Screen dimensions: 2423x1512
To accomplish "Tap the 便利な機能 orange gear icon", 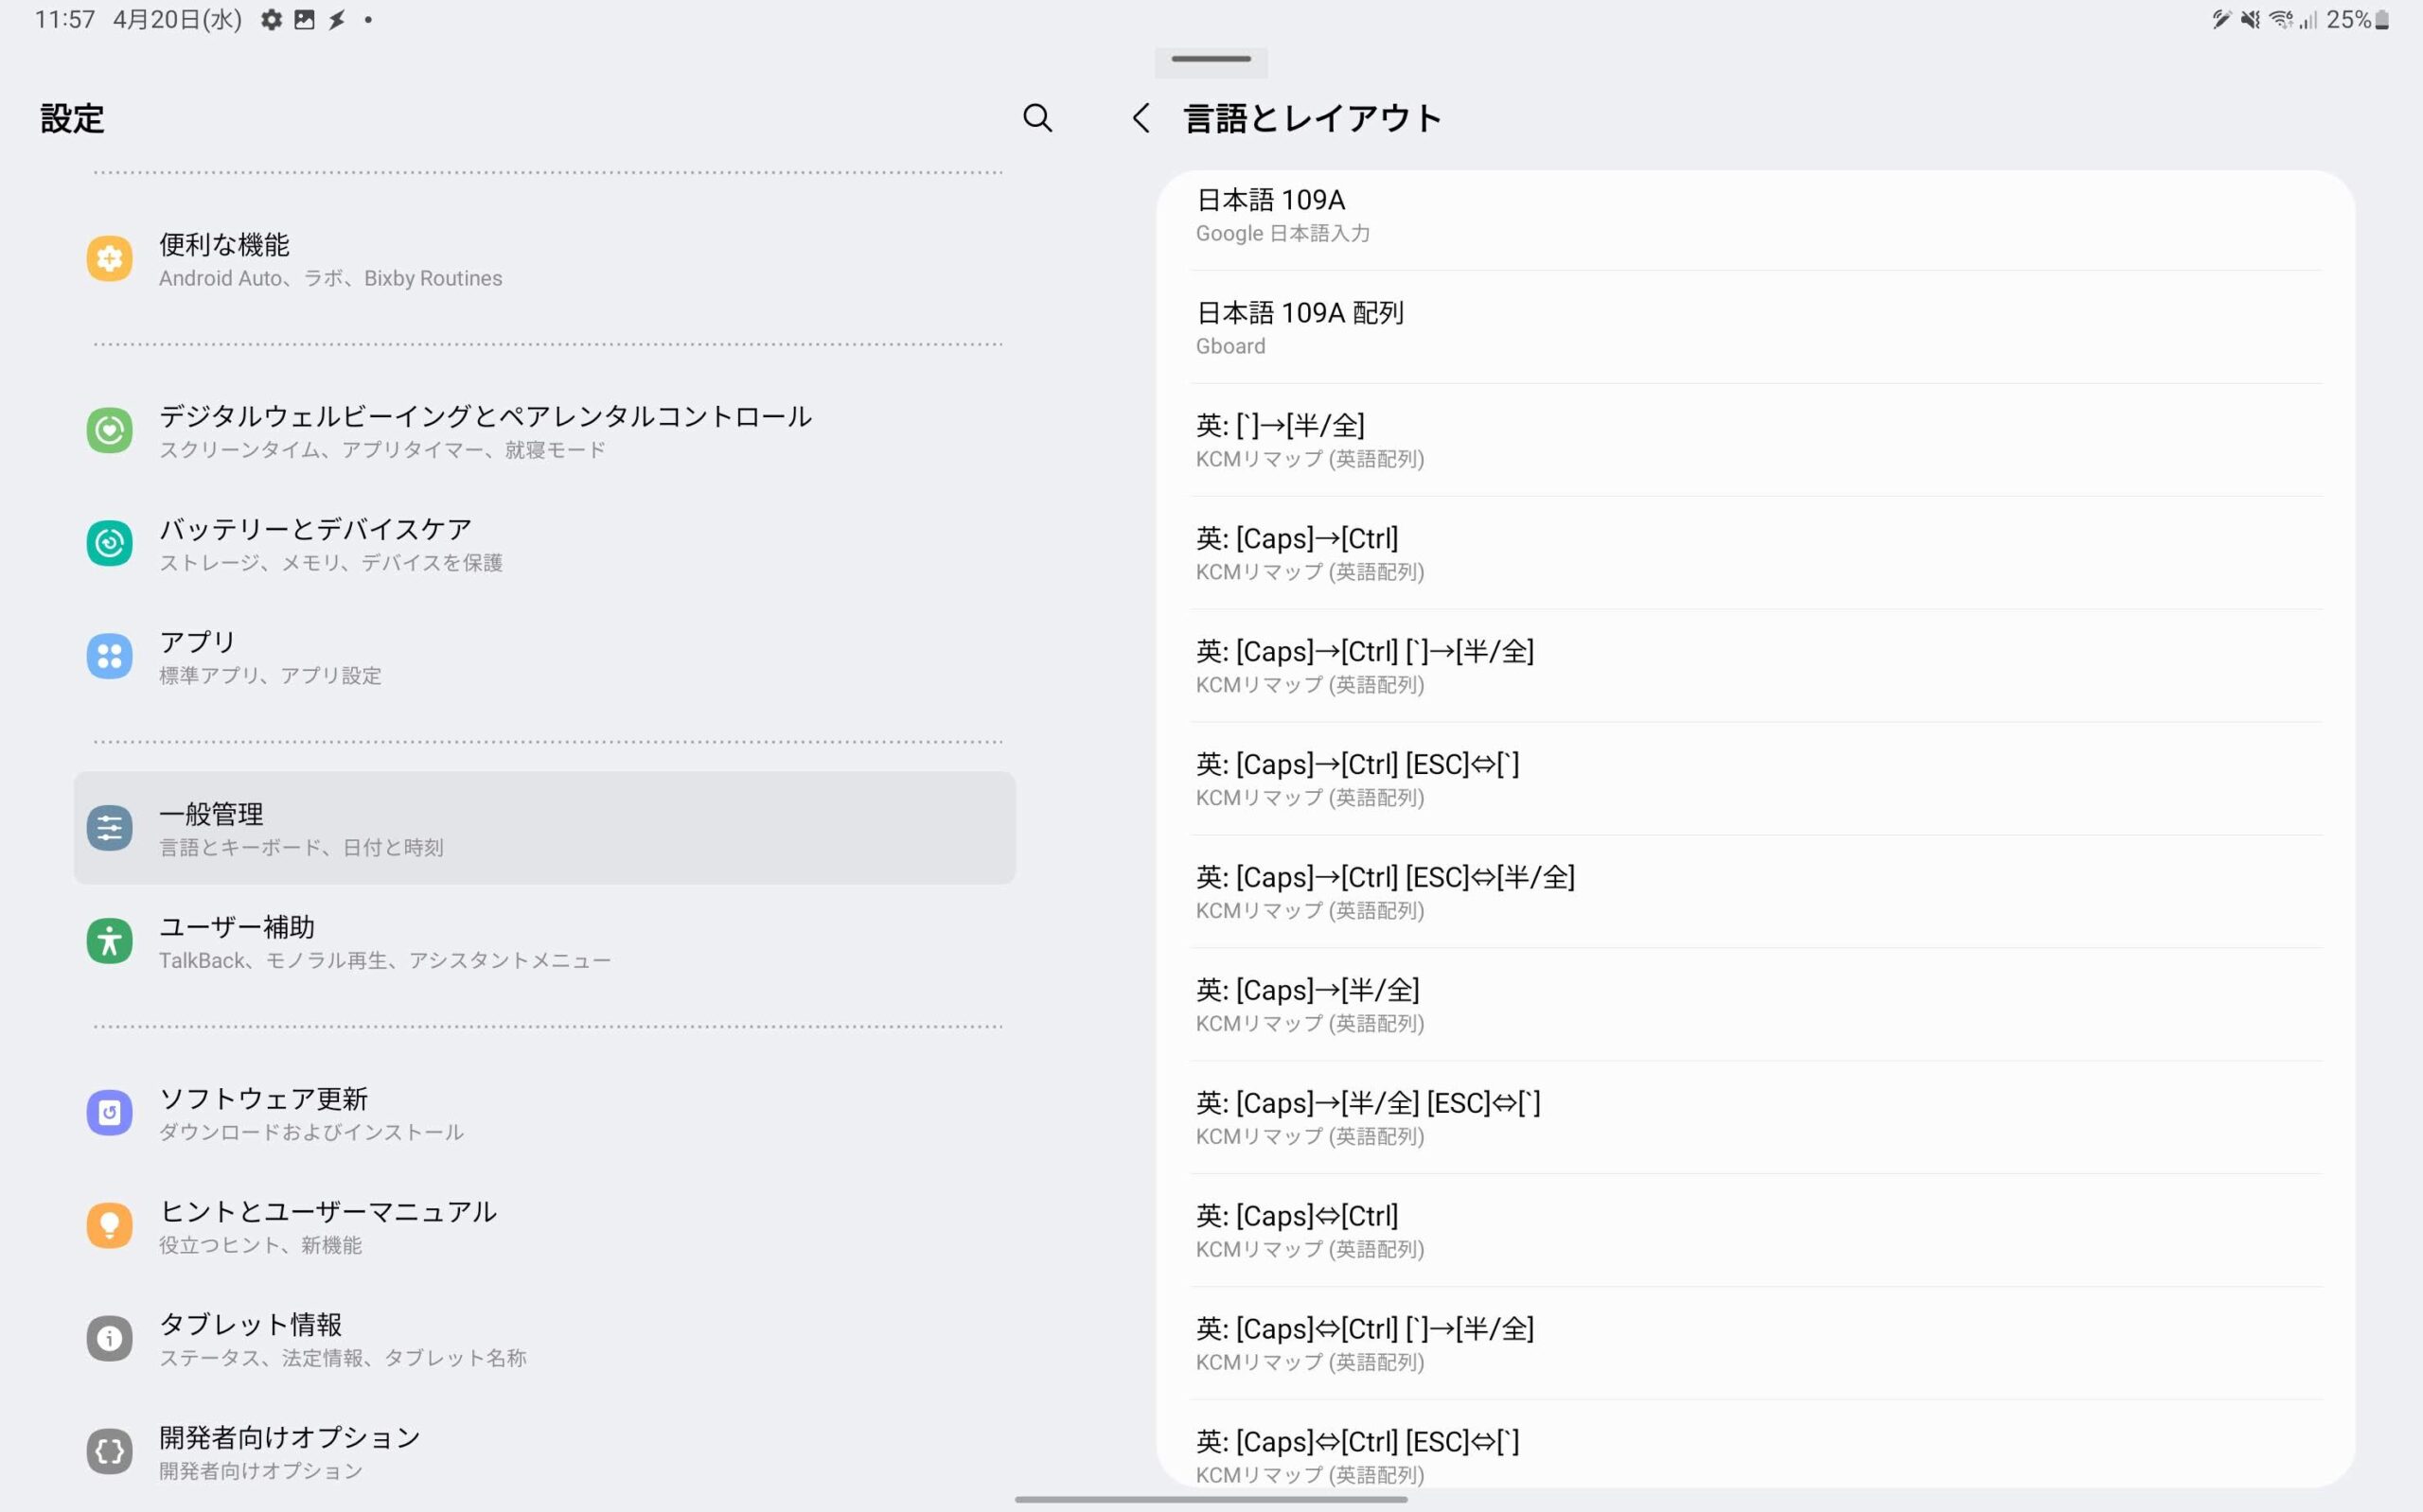I will pyautogui.click(x=110, y=259).
